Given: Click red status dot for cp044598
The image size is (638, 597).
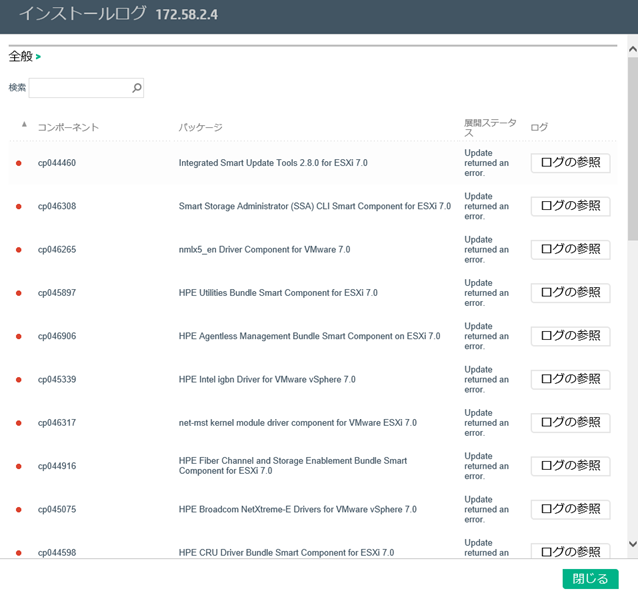Looking at the screenshot, I should [19, 553].
